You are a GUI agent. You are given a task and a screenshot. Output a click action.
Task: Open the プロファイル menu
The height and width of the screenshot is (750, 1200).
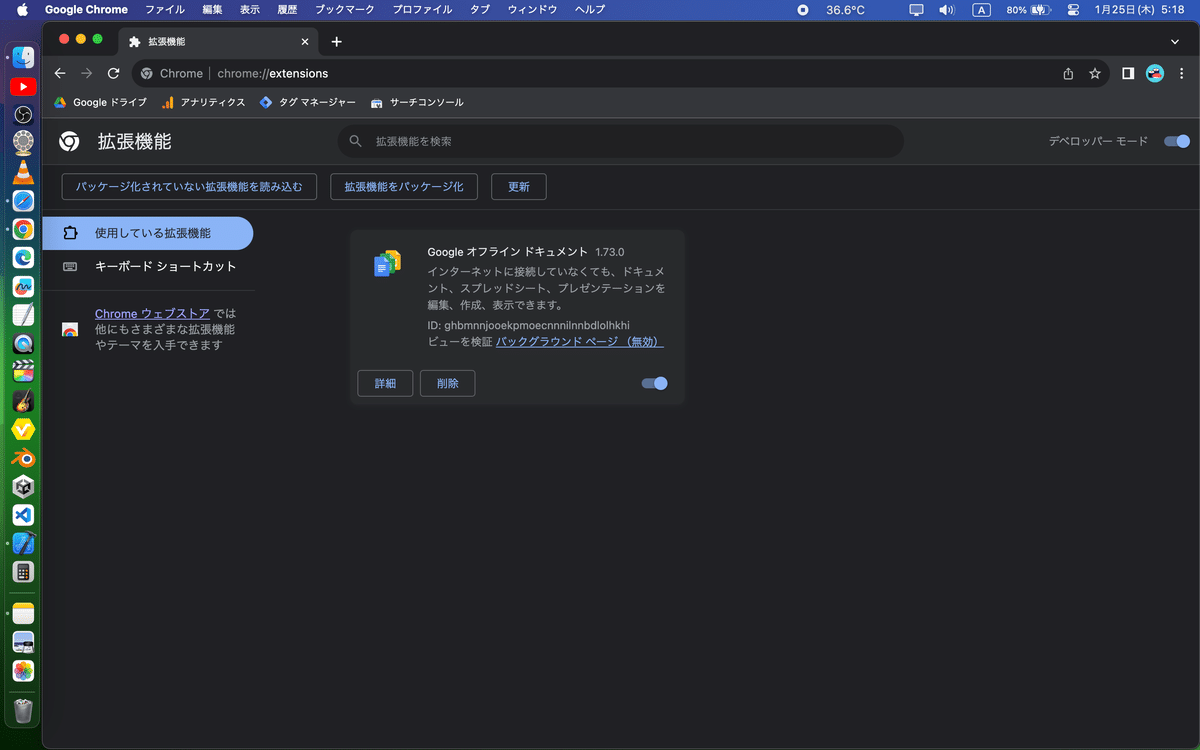(423, 9)
